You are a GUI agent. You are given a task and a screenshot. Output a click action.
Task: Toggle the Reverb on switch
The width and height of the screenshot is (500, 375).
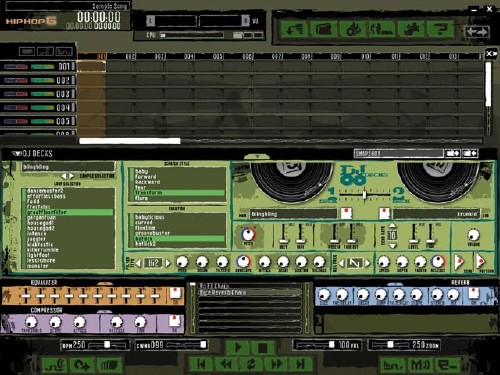point(474,293)
